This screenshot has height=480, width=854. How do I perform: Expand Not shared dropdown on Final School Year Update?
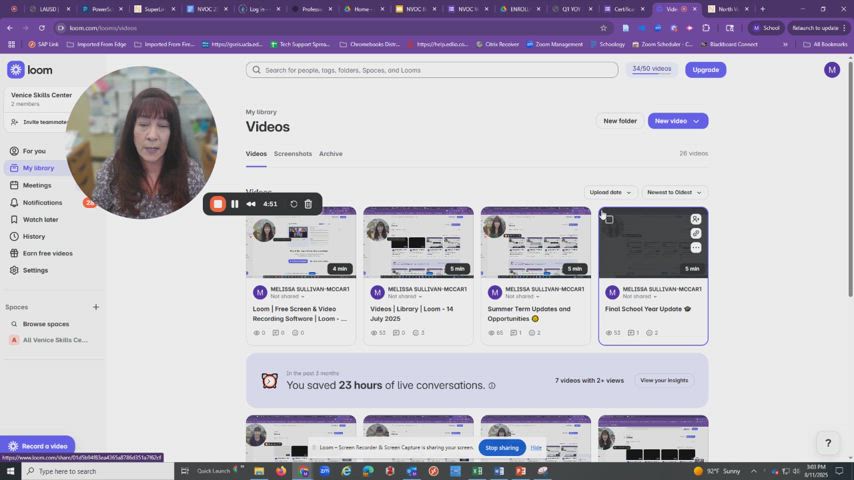639,296
